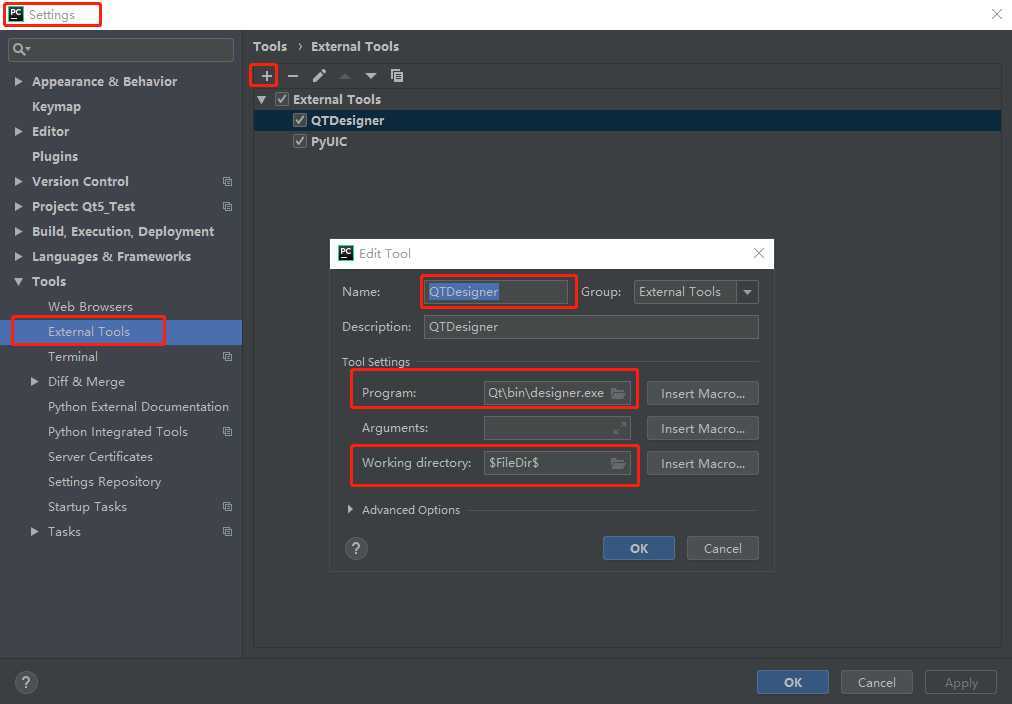Expand the Arguments field editor icon
This screenshot has height=704, width=1012.
[620, 428]
